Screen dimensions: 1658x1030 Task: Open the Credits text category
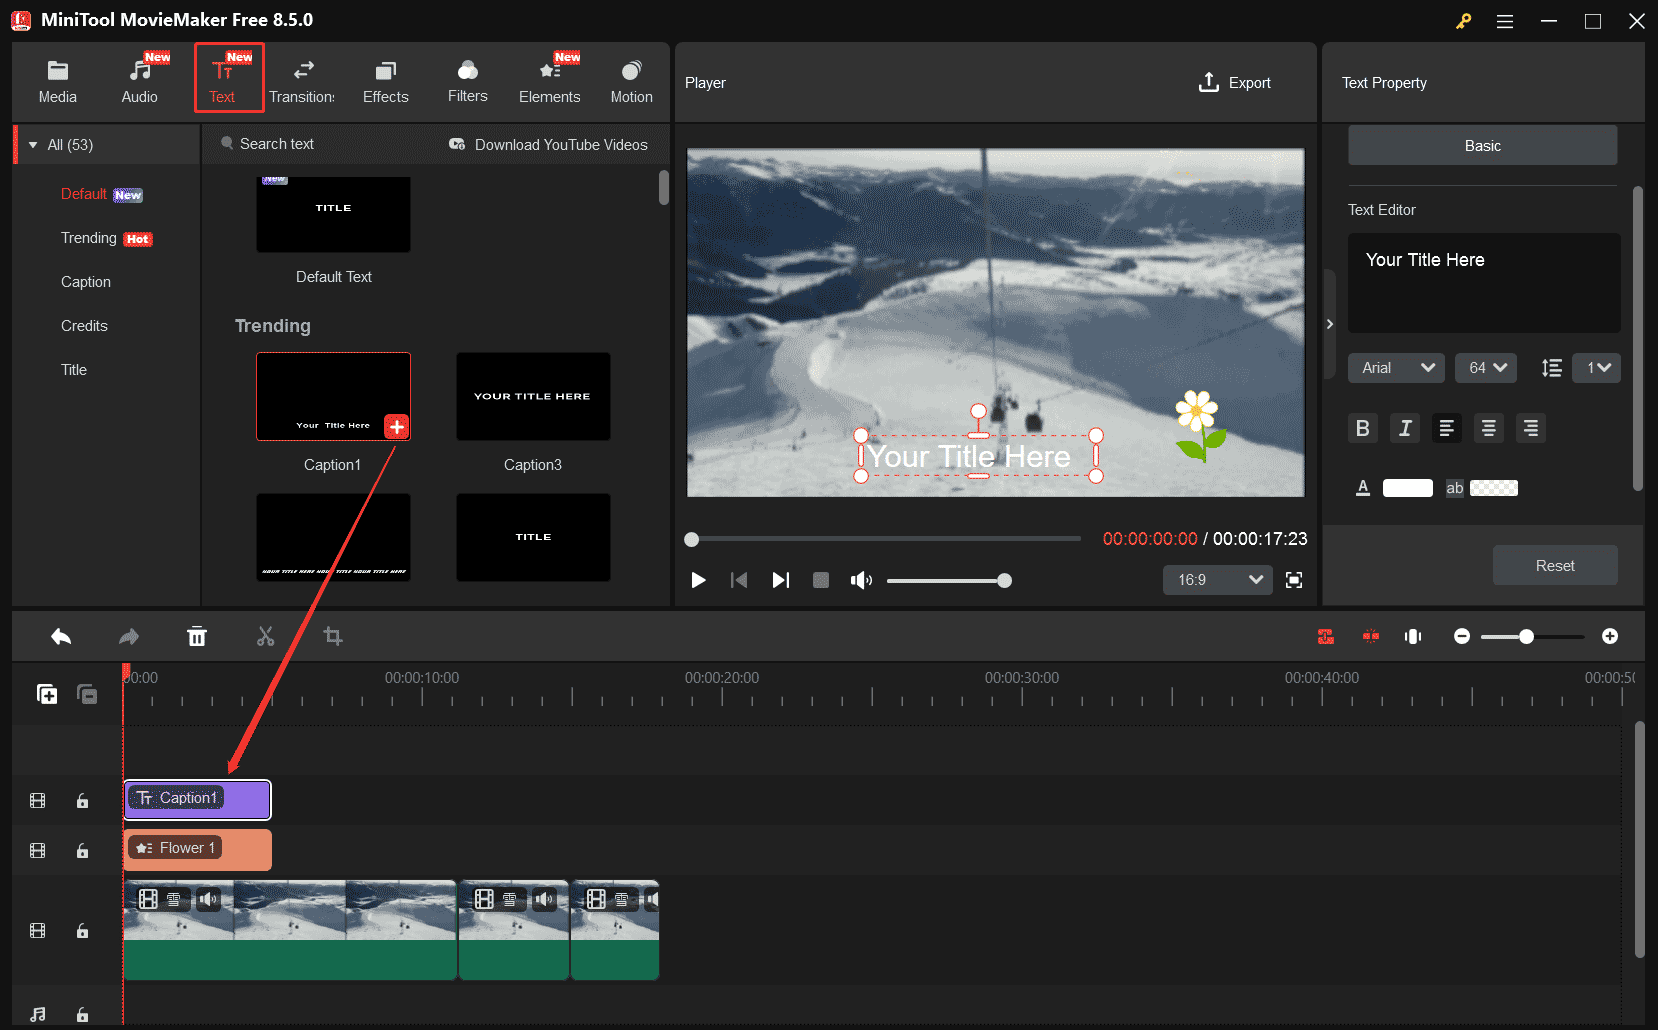pos(84,325)
